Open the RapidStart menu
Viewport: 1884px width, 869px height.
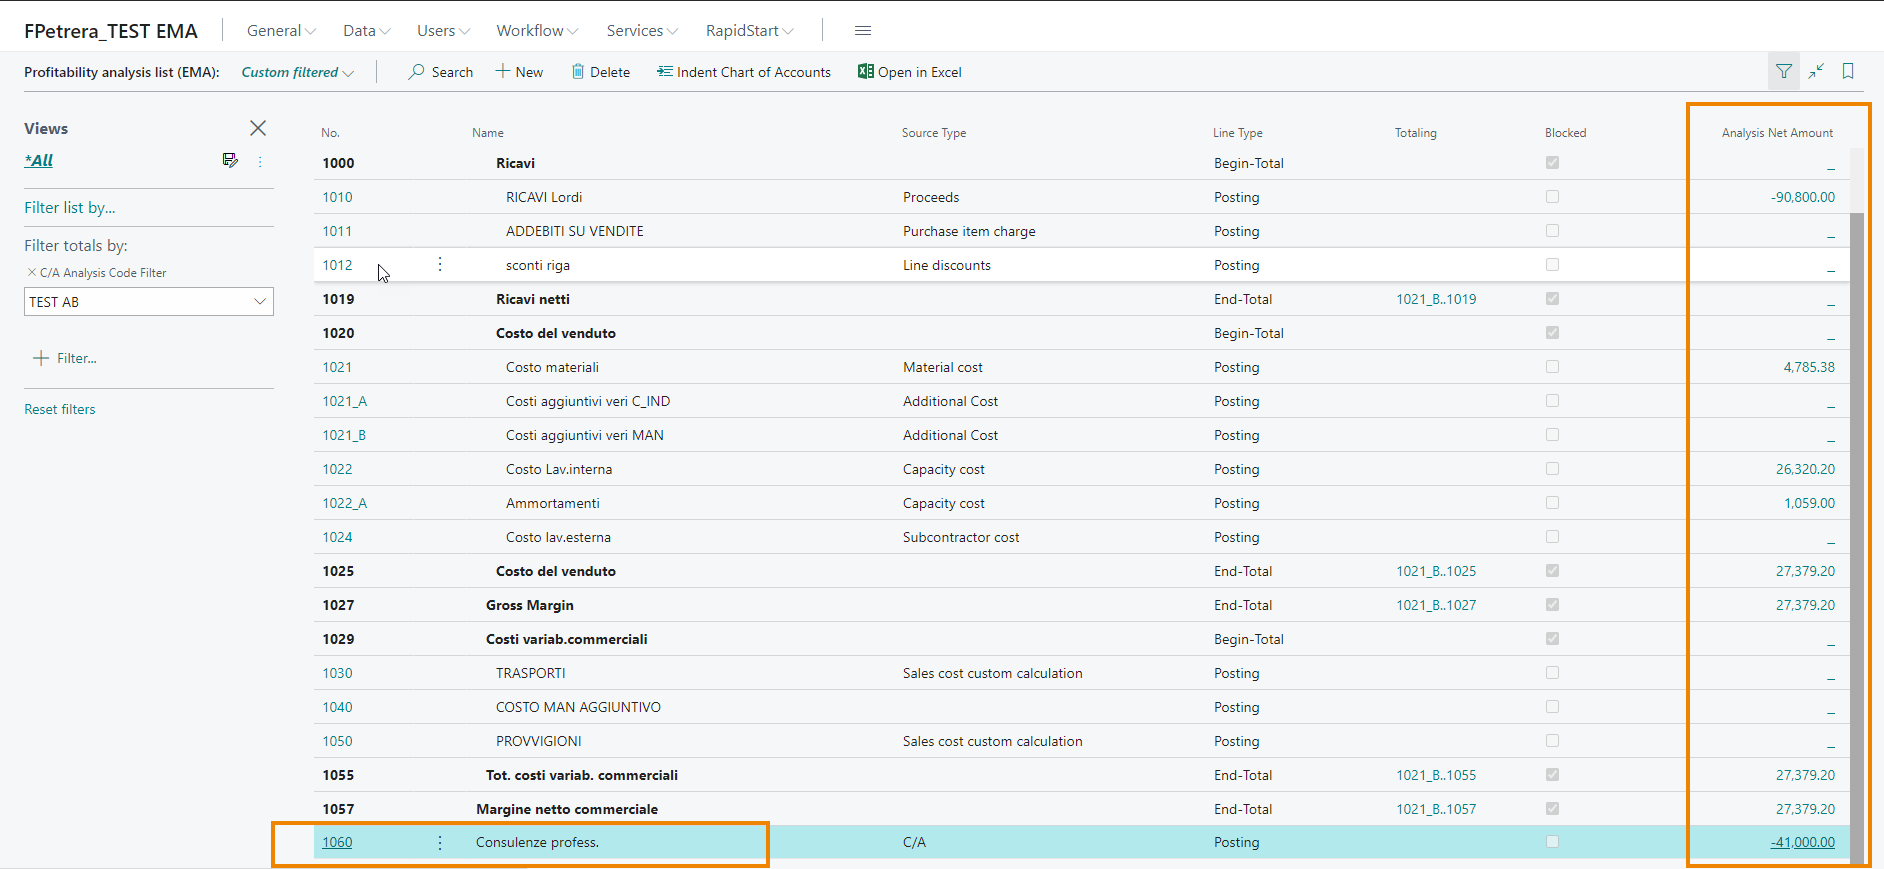point(750,31)
